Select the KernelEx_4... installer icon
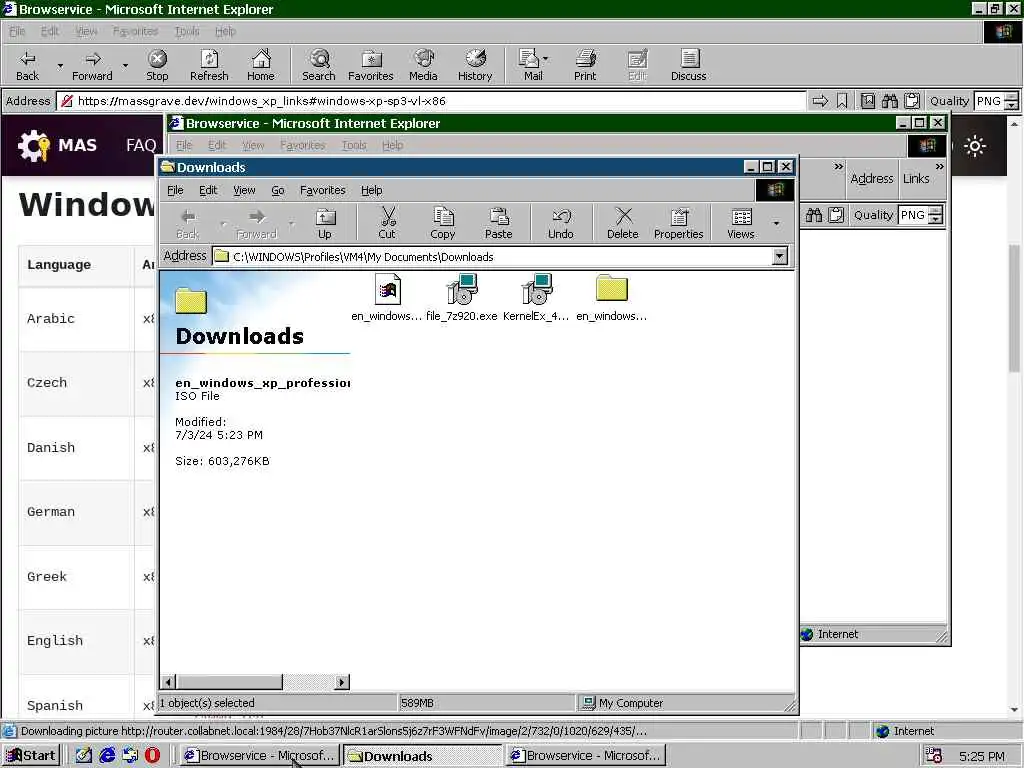The image size is (1024, 768). point(536,297)
